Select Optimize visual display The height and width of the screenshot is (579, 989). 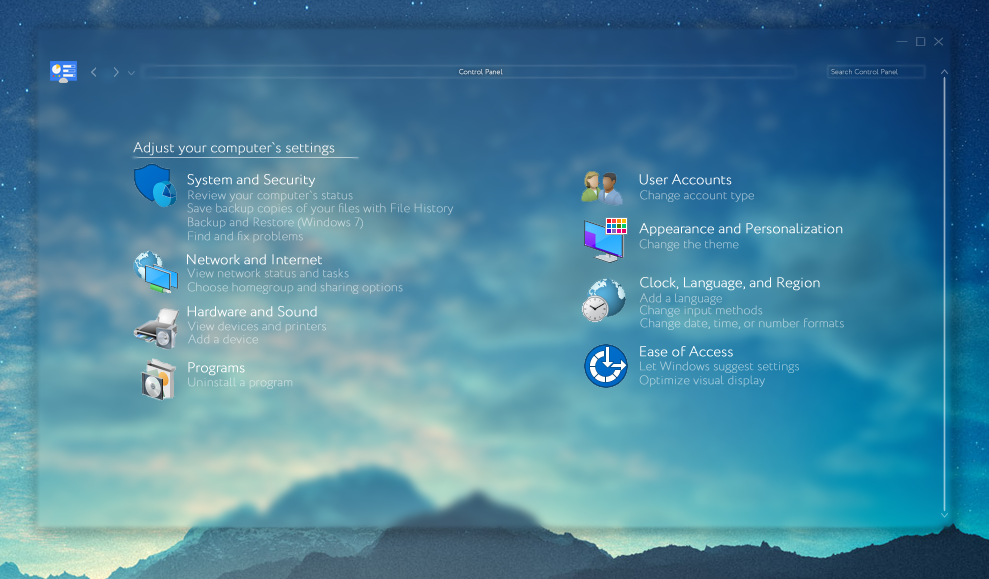point(702,380)
